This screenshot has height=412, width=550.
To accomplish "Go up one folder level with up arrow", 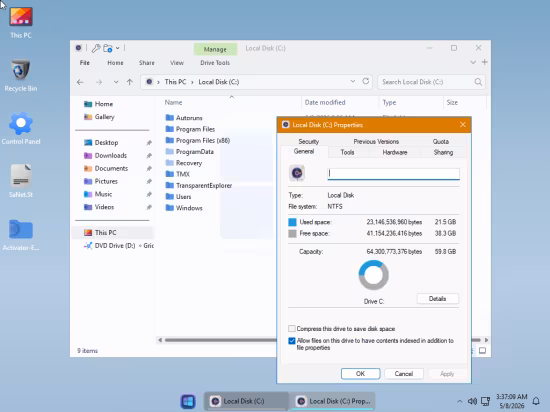I will 130,82.
